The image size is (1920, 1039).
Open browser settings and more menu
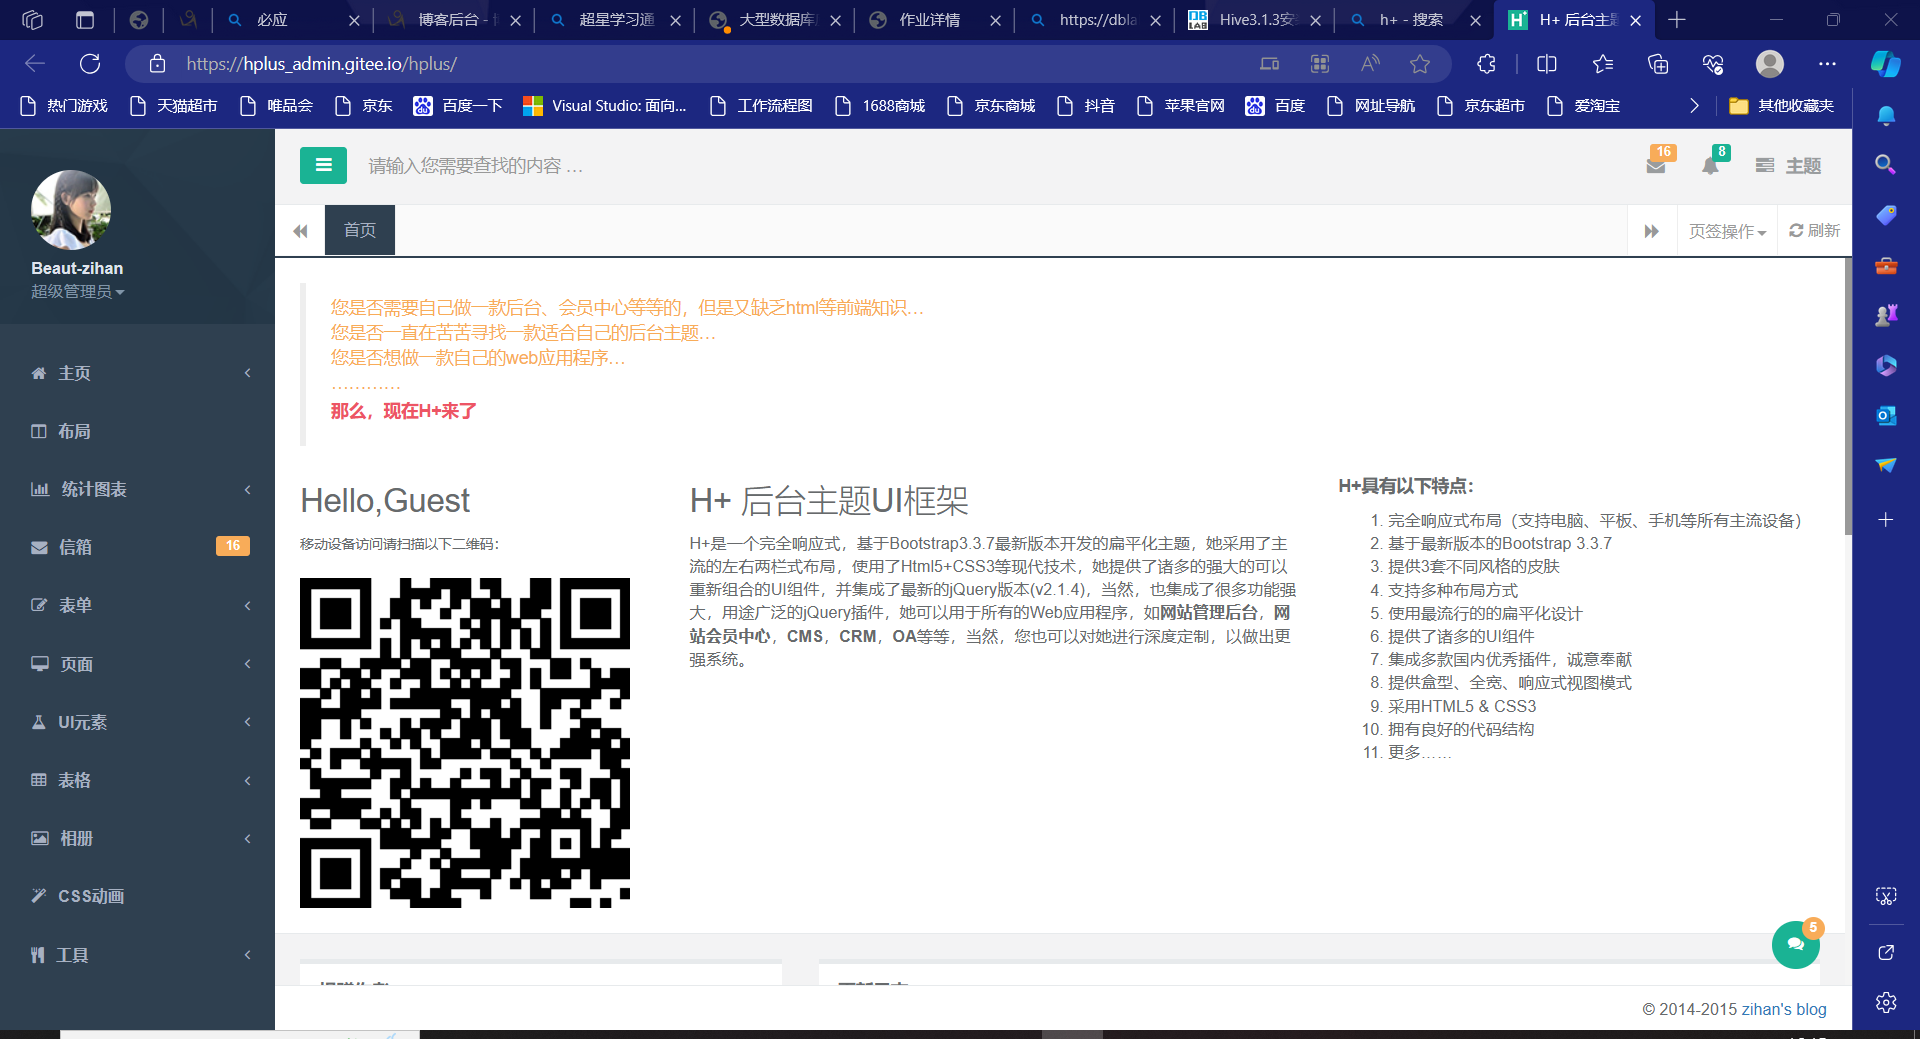coord(1827,64)
